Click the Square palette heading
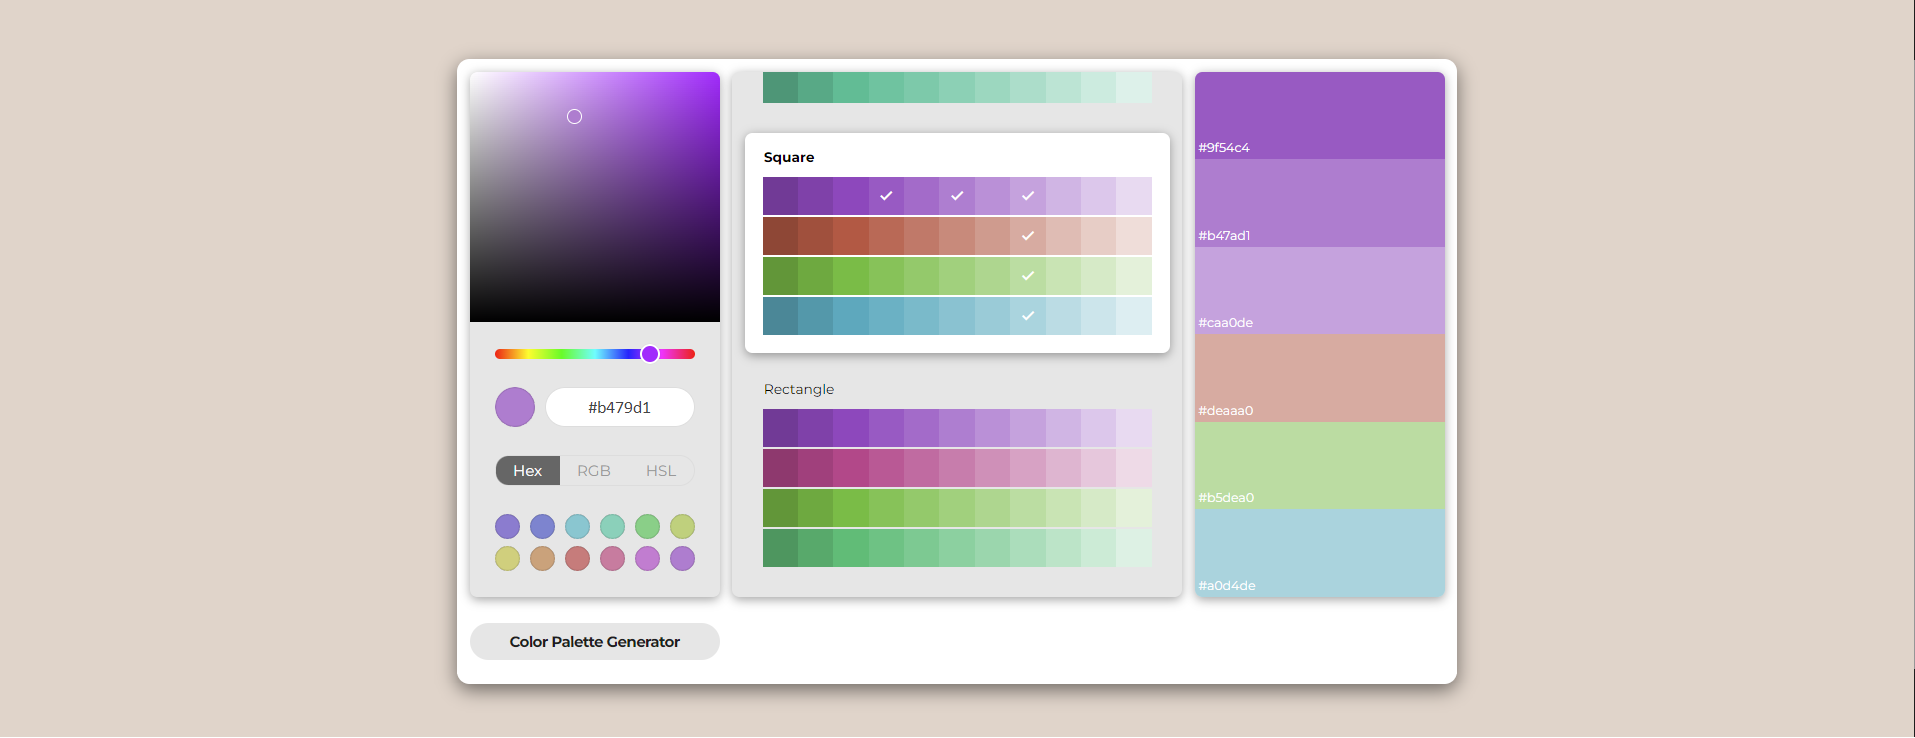This screenshot has height=738, width=1915. [x=789, y=157]
